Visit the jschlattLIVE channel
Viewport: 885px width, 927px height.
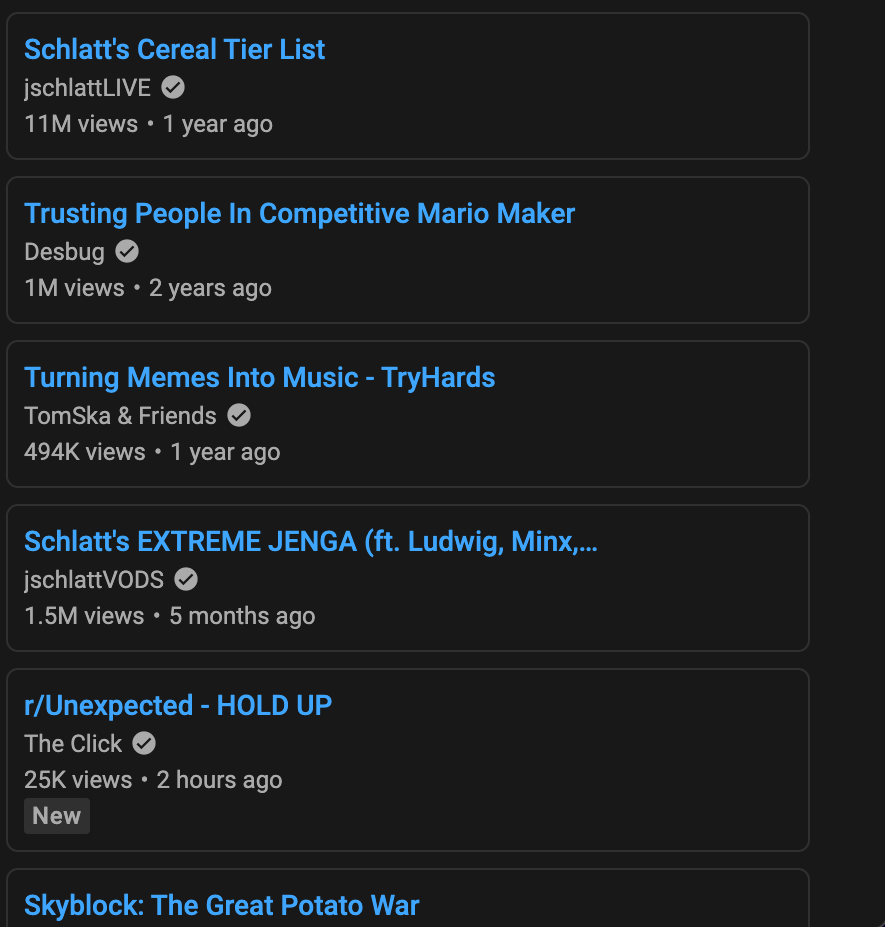87,88
